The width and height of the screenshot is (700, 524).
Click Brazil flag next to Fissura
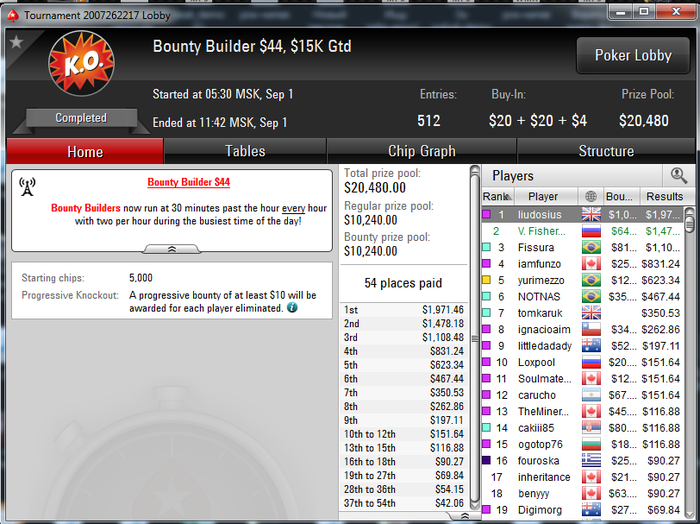(x=591, y=247)
